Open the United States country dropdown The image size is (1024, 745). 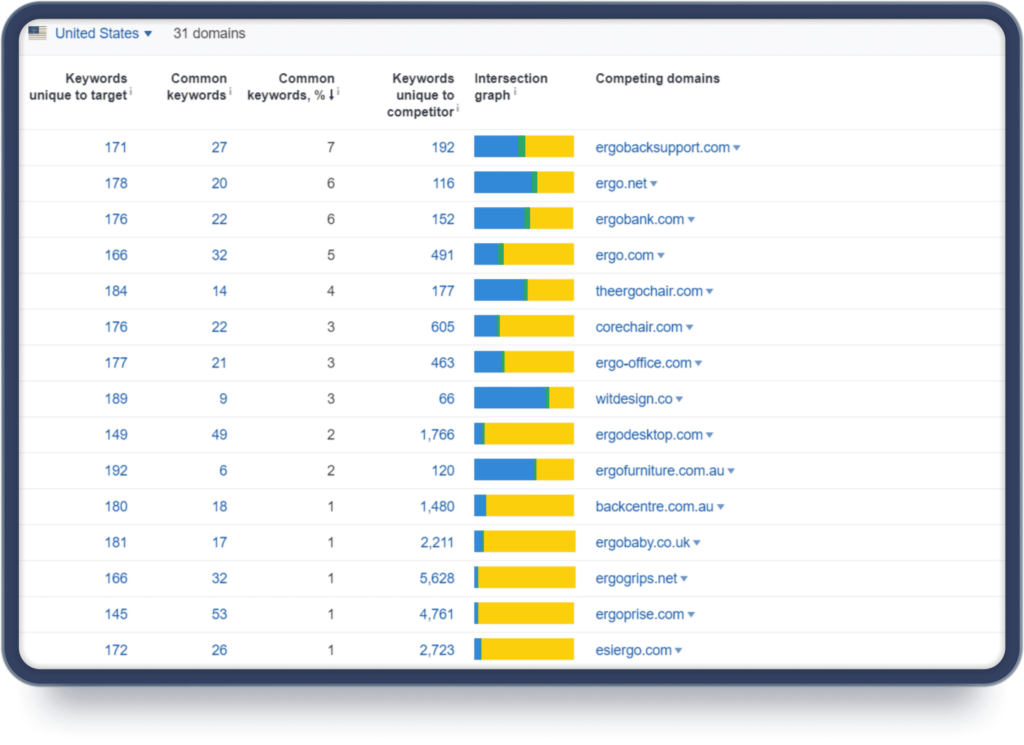point(103,33)
